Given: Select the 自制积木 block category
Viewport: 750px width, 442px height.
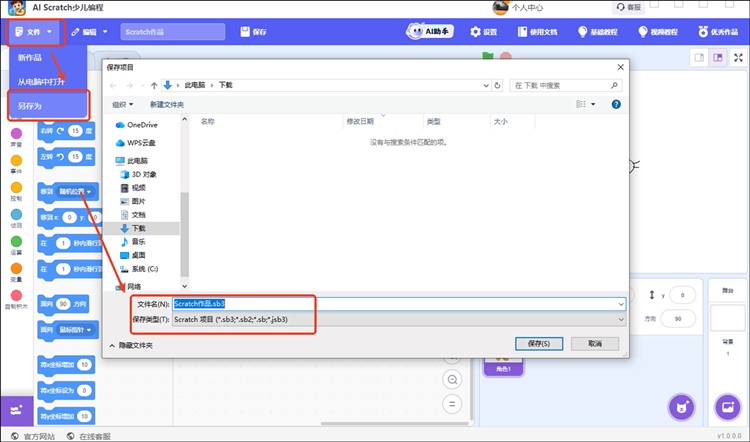Looking at the screenshot, I should tap(16, 299).
